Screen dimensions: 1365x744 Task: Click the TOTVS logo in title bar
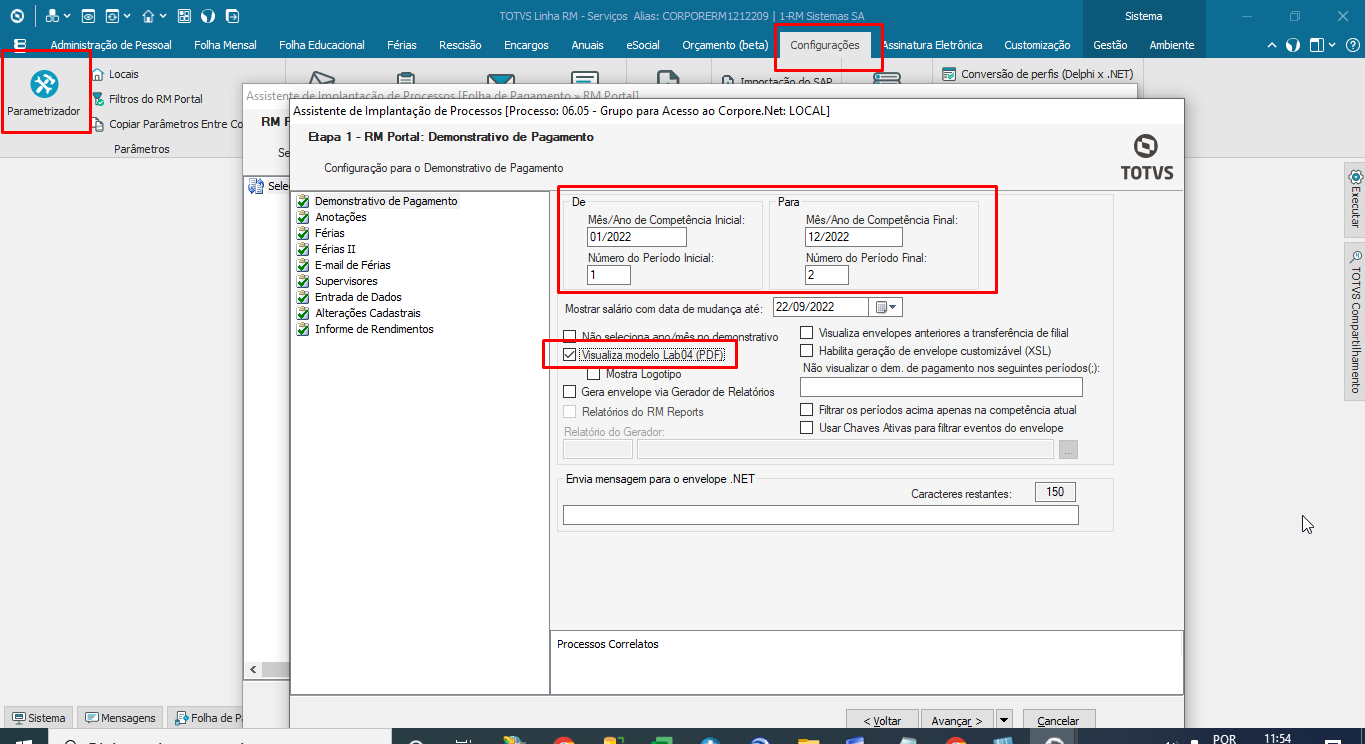(x=17, y=16)
